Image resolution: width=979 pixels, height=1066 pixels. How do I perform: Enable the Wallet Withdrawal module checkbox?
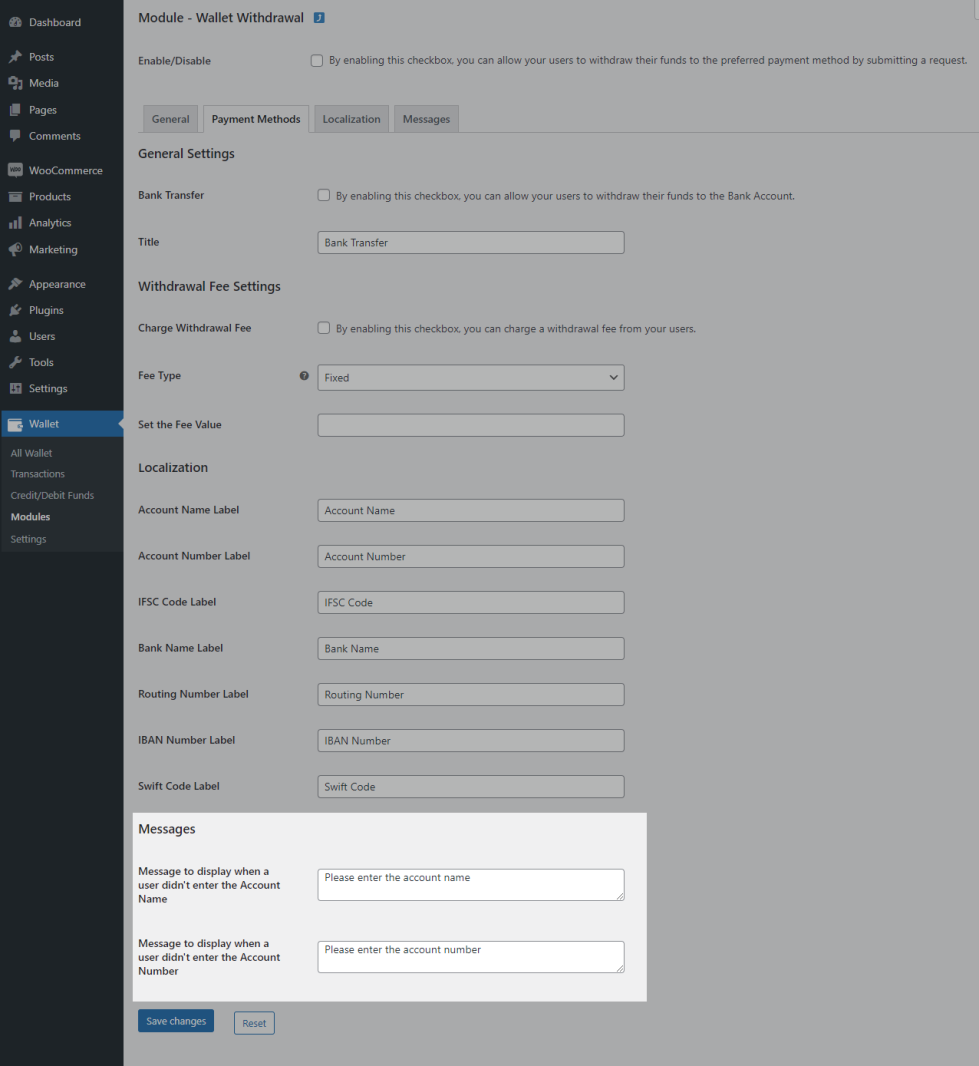tap(317, 61)
